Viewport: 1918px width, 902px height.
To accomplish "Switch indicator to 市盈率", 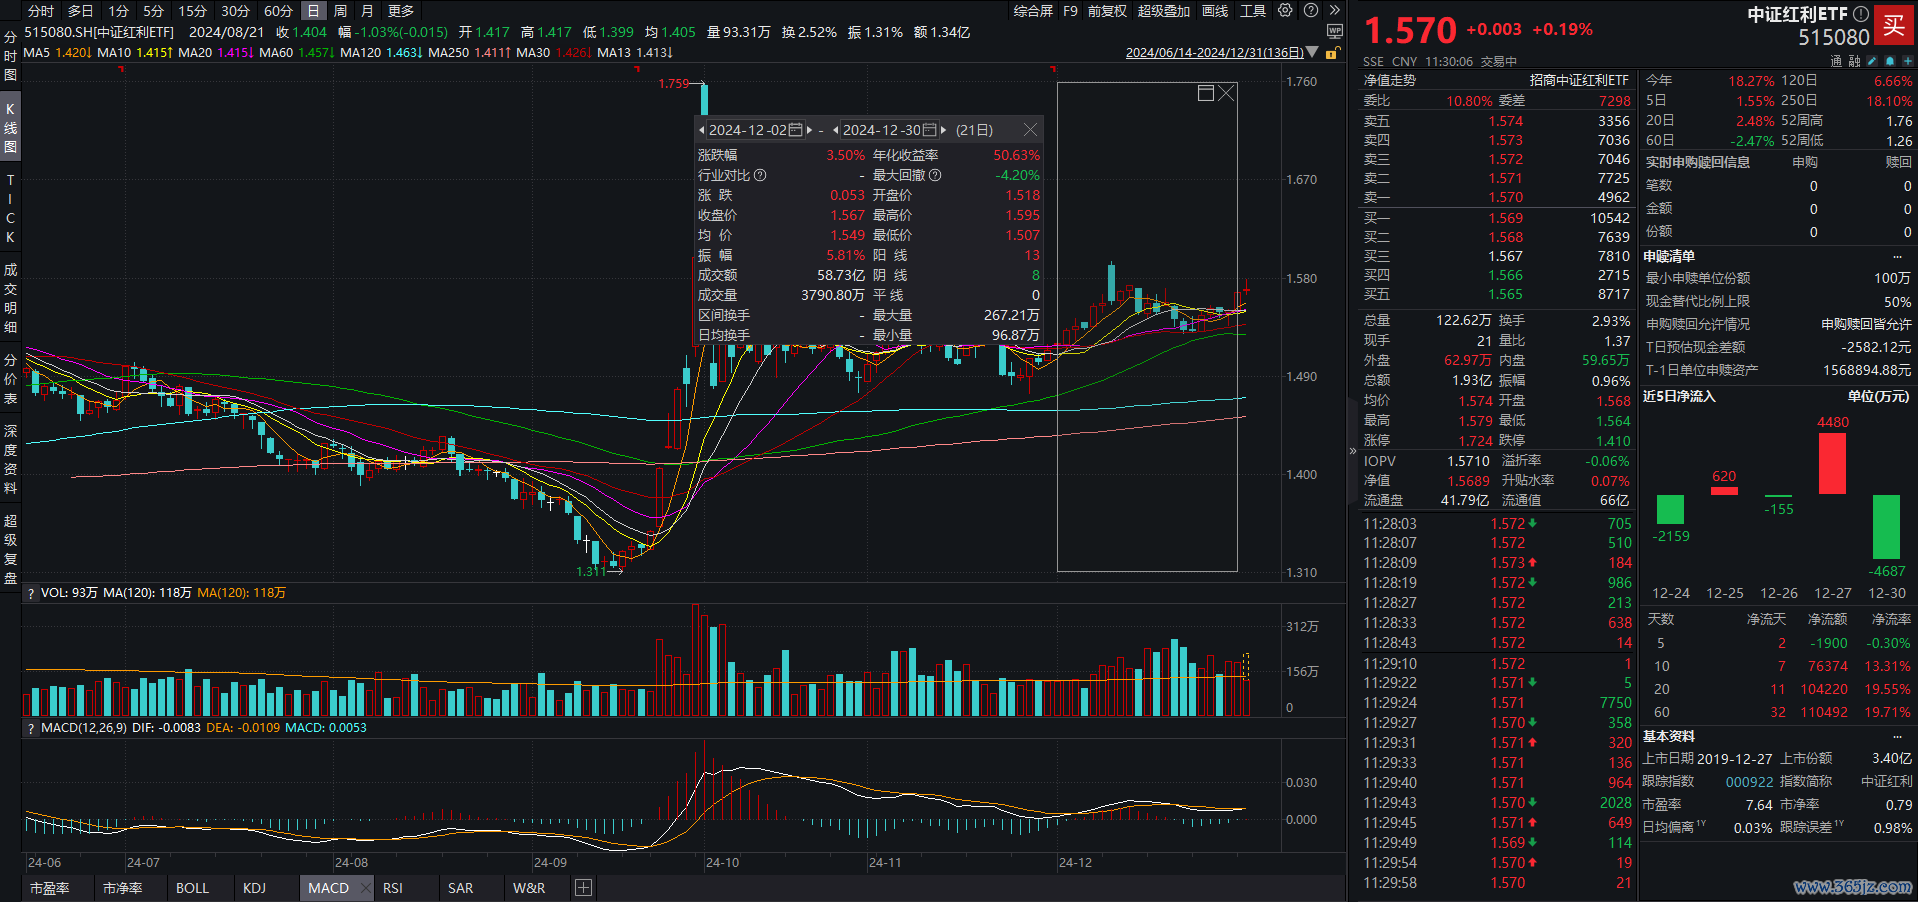I will 49,888.
